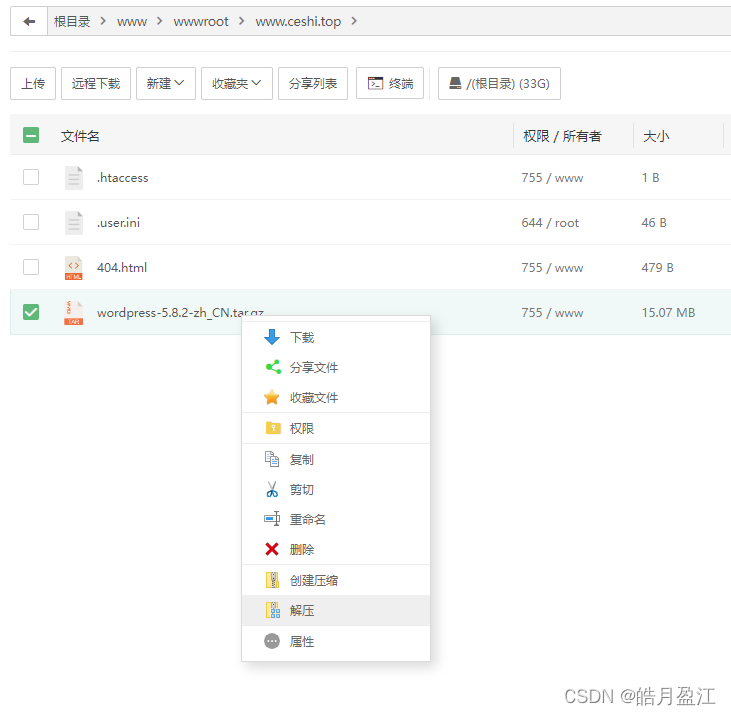This screenshot has width=731, height=715.
Task: Click the permission folder icon in menu
Action: click(273, 428)
